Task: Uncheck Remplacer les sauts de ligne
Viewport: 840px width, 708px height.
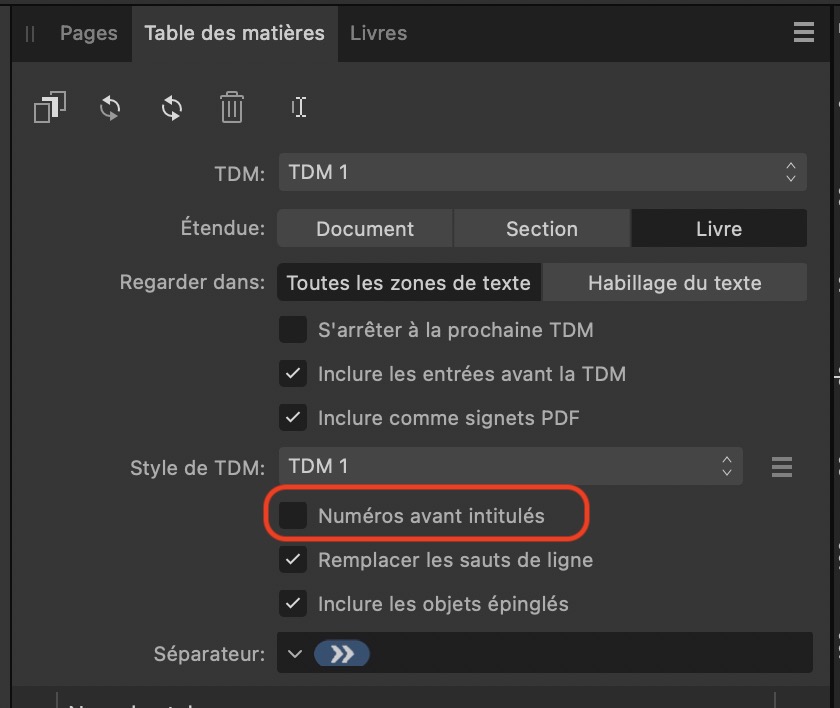Action: (x=292, y=560)
